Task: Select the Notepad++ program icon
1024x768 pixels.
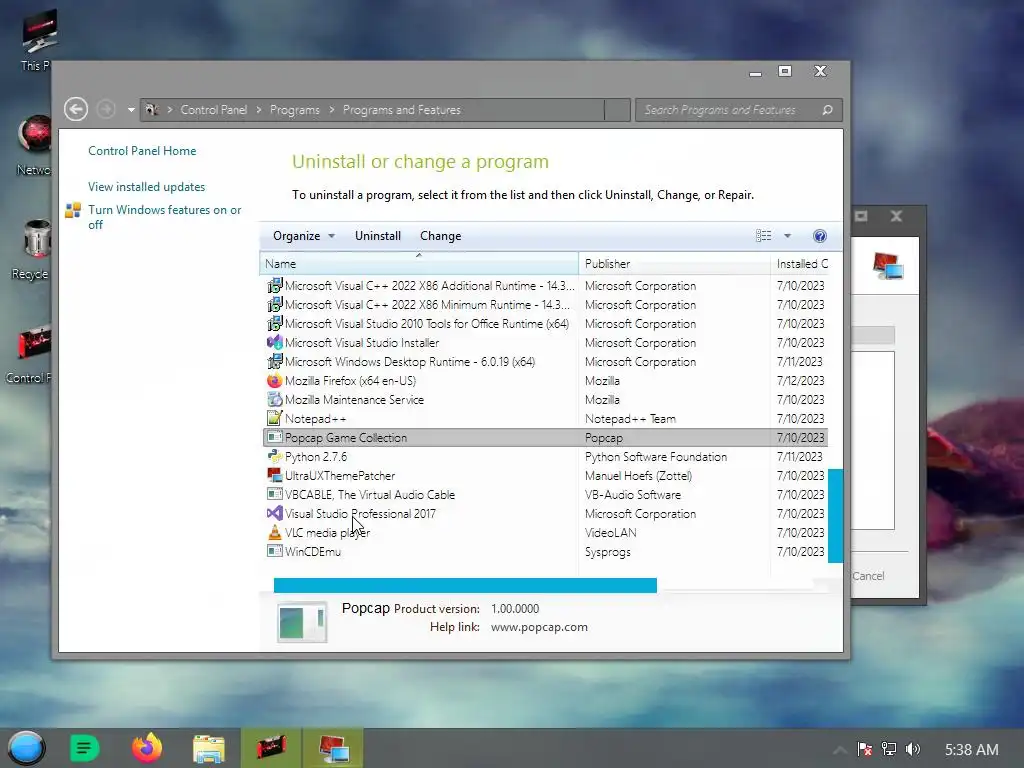Action: (x=275, y=418)
